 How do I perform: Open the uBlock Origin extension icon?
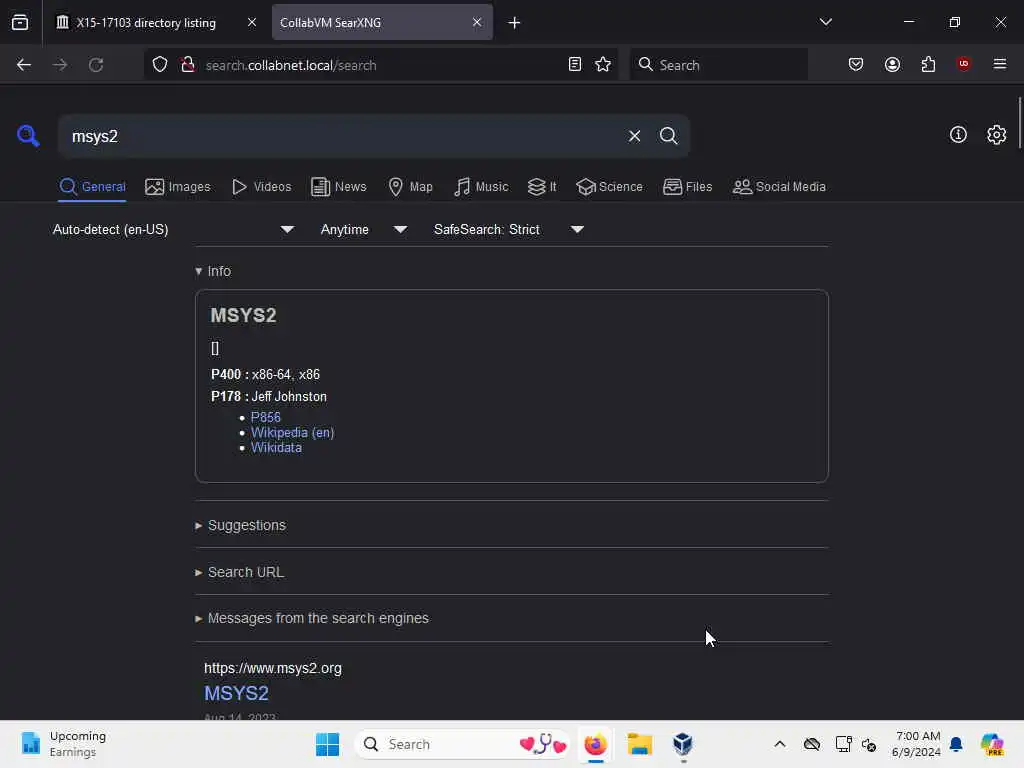(x=964, y=64)
